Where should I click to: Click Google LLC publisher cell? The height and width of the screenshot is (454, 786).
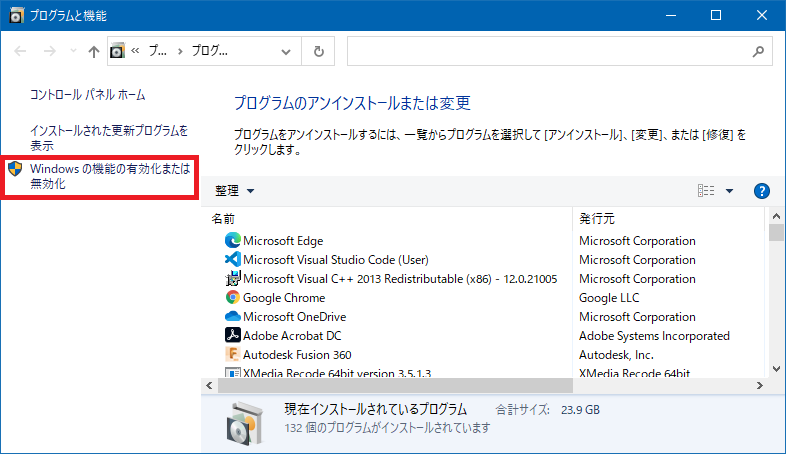click(609, 298)
